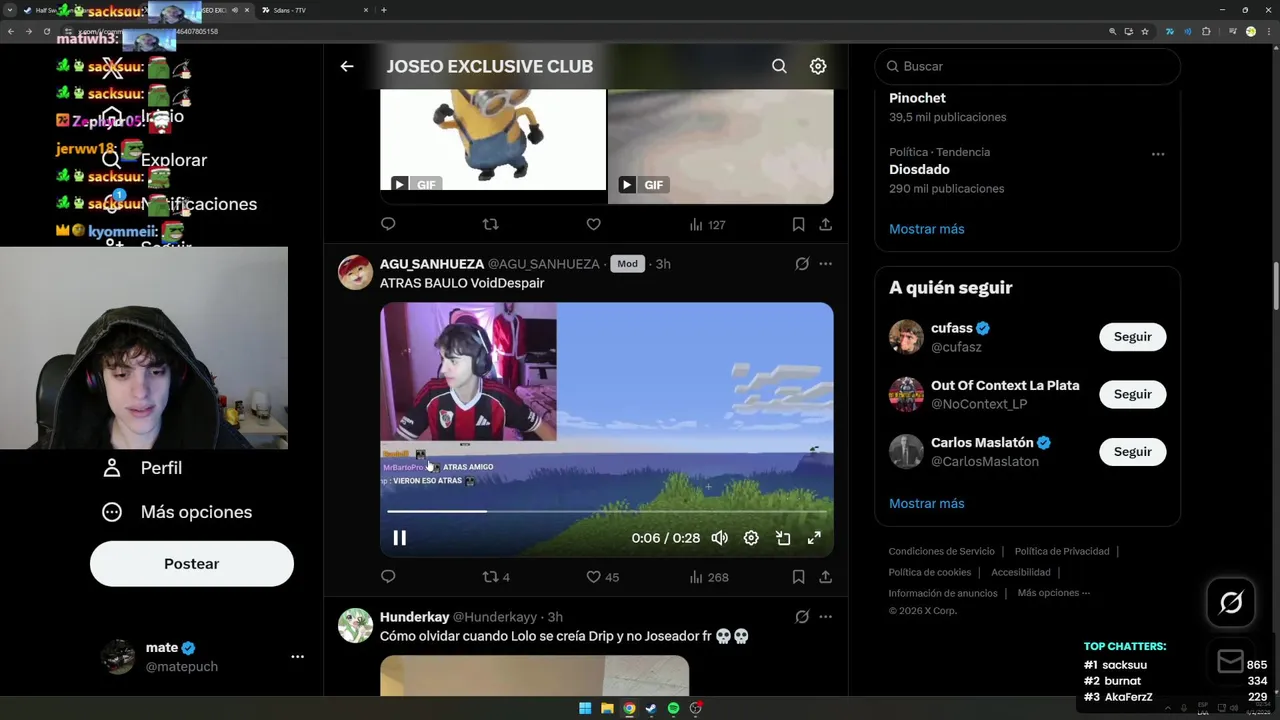The height and width of the screenshot is (720, 1280).
Task: Bookmark AGU_SANHUEZA post
Action: 798,577
